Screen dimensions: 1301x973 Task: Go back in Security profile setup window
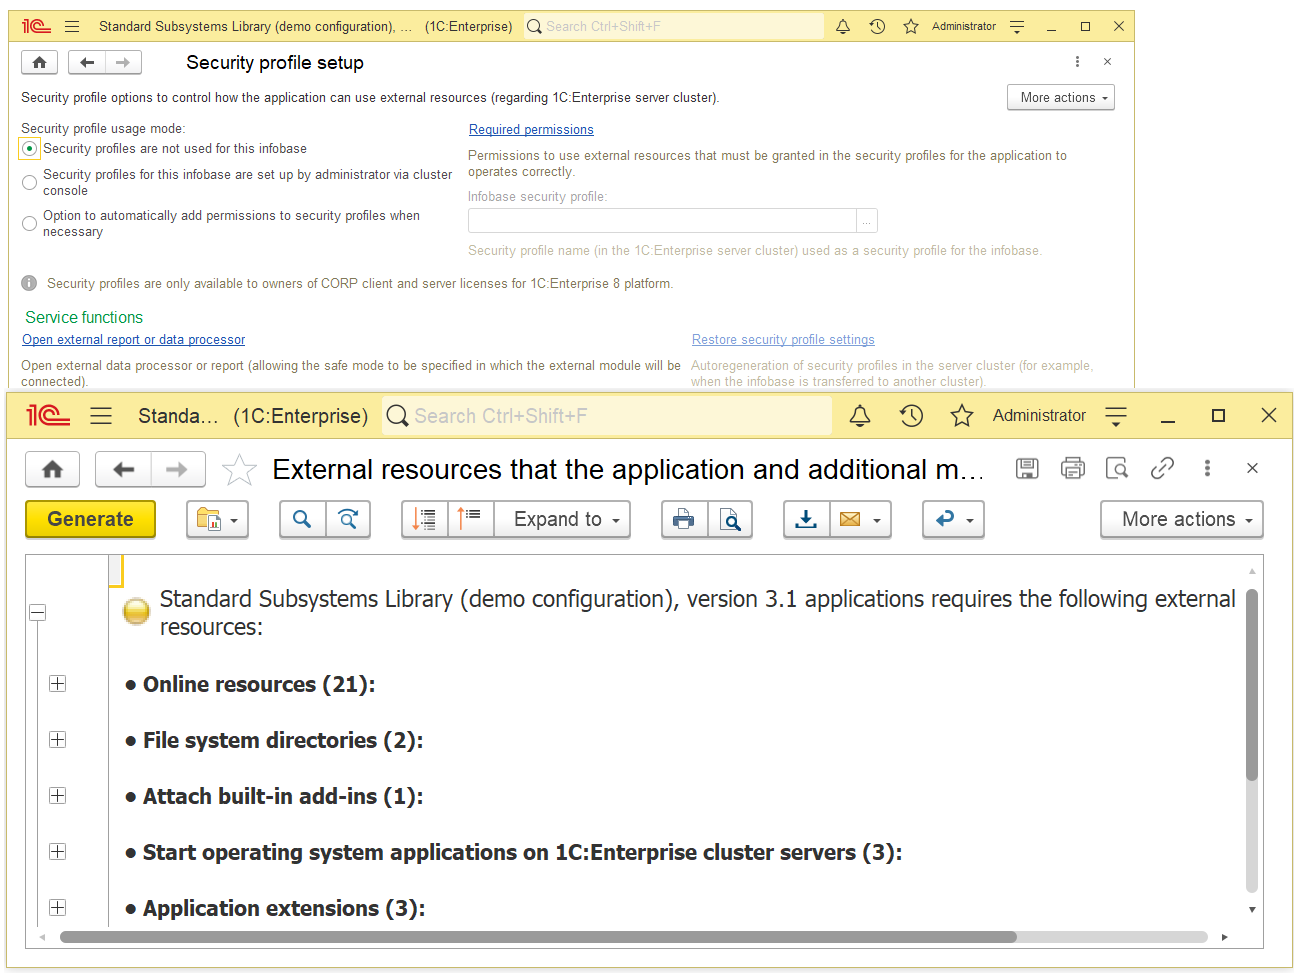click(x=87, y=63)
